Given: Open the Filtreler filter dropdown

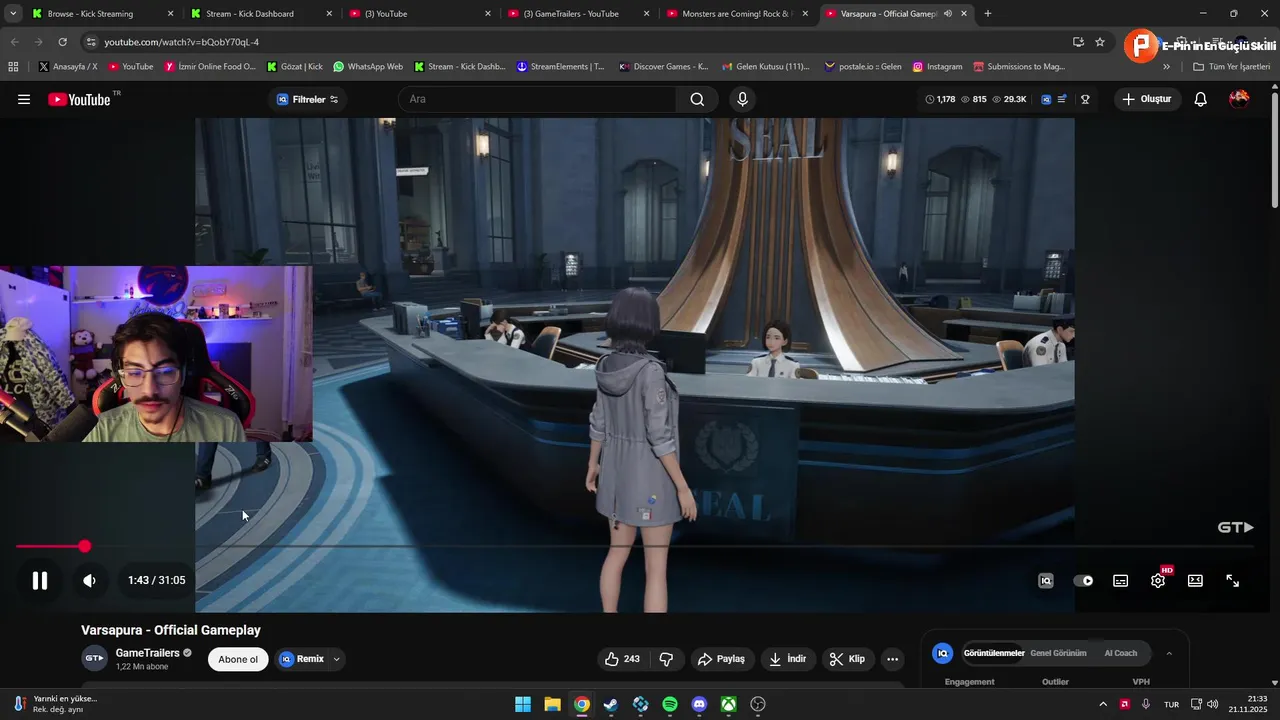Looking at the screenshot, I should 307,99.
